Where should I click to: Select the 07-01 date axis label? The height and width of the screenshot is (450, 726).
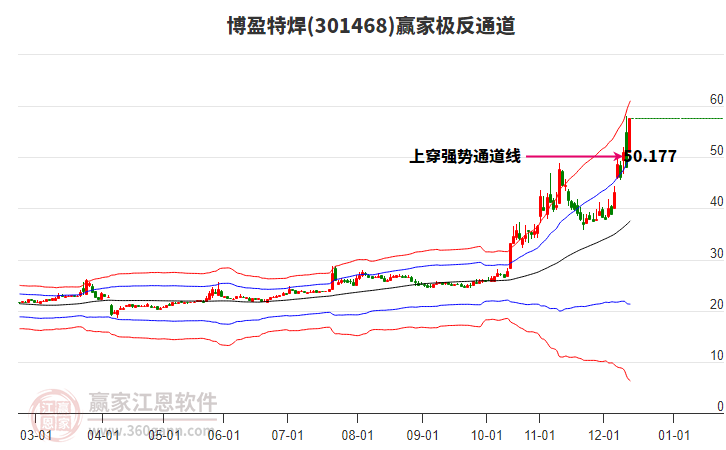click(x=288, y=436)
